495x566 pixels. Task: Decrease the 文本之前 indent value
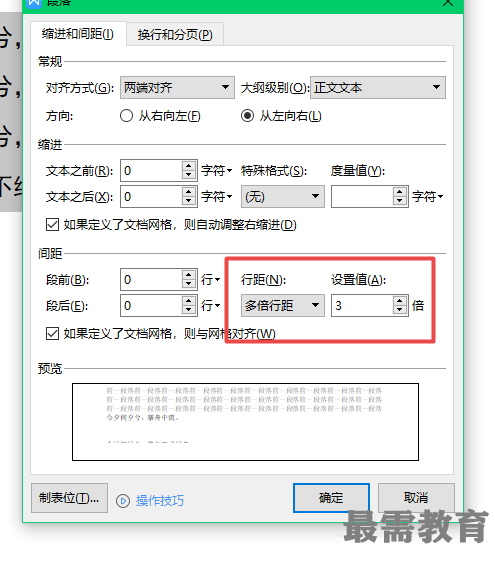[x=189, y=175]
